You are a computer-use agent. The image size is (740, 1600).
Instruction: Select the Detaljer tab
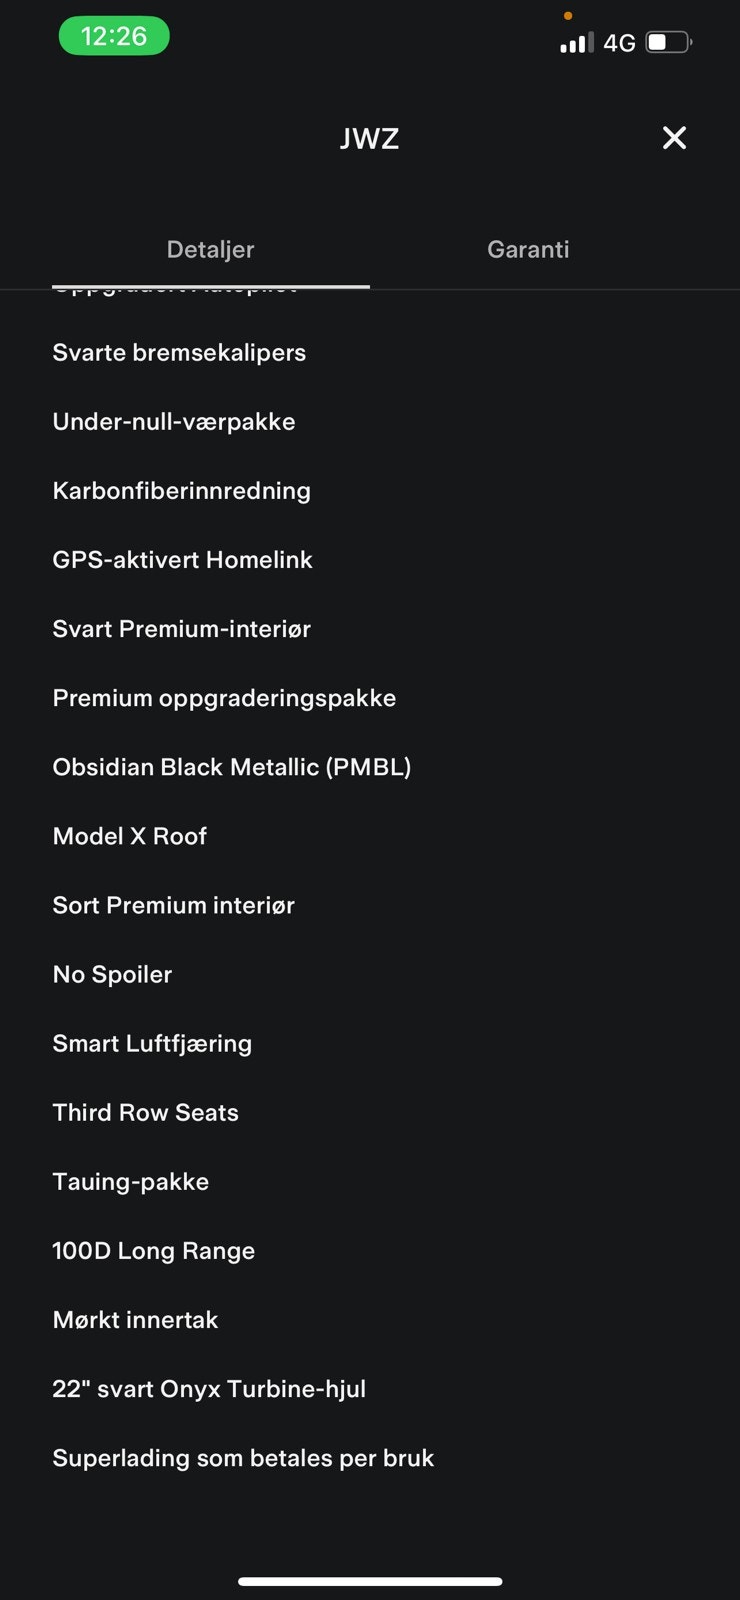[x=210, y=249]
